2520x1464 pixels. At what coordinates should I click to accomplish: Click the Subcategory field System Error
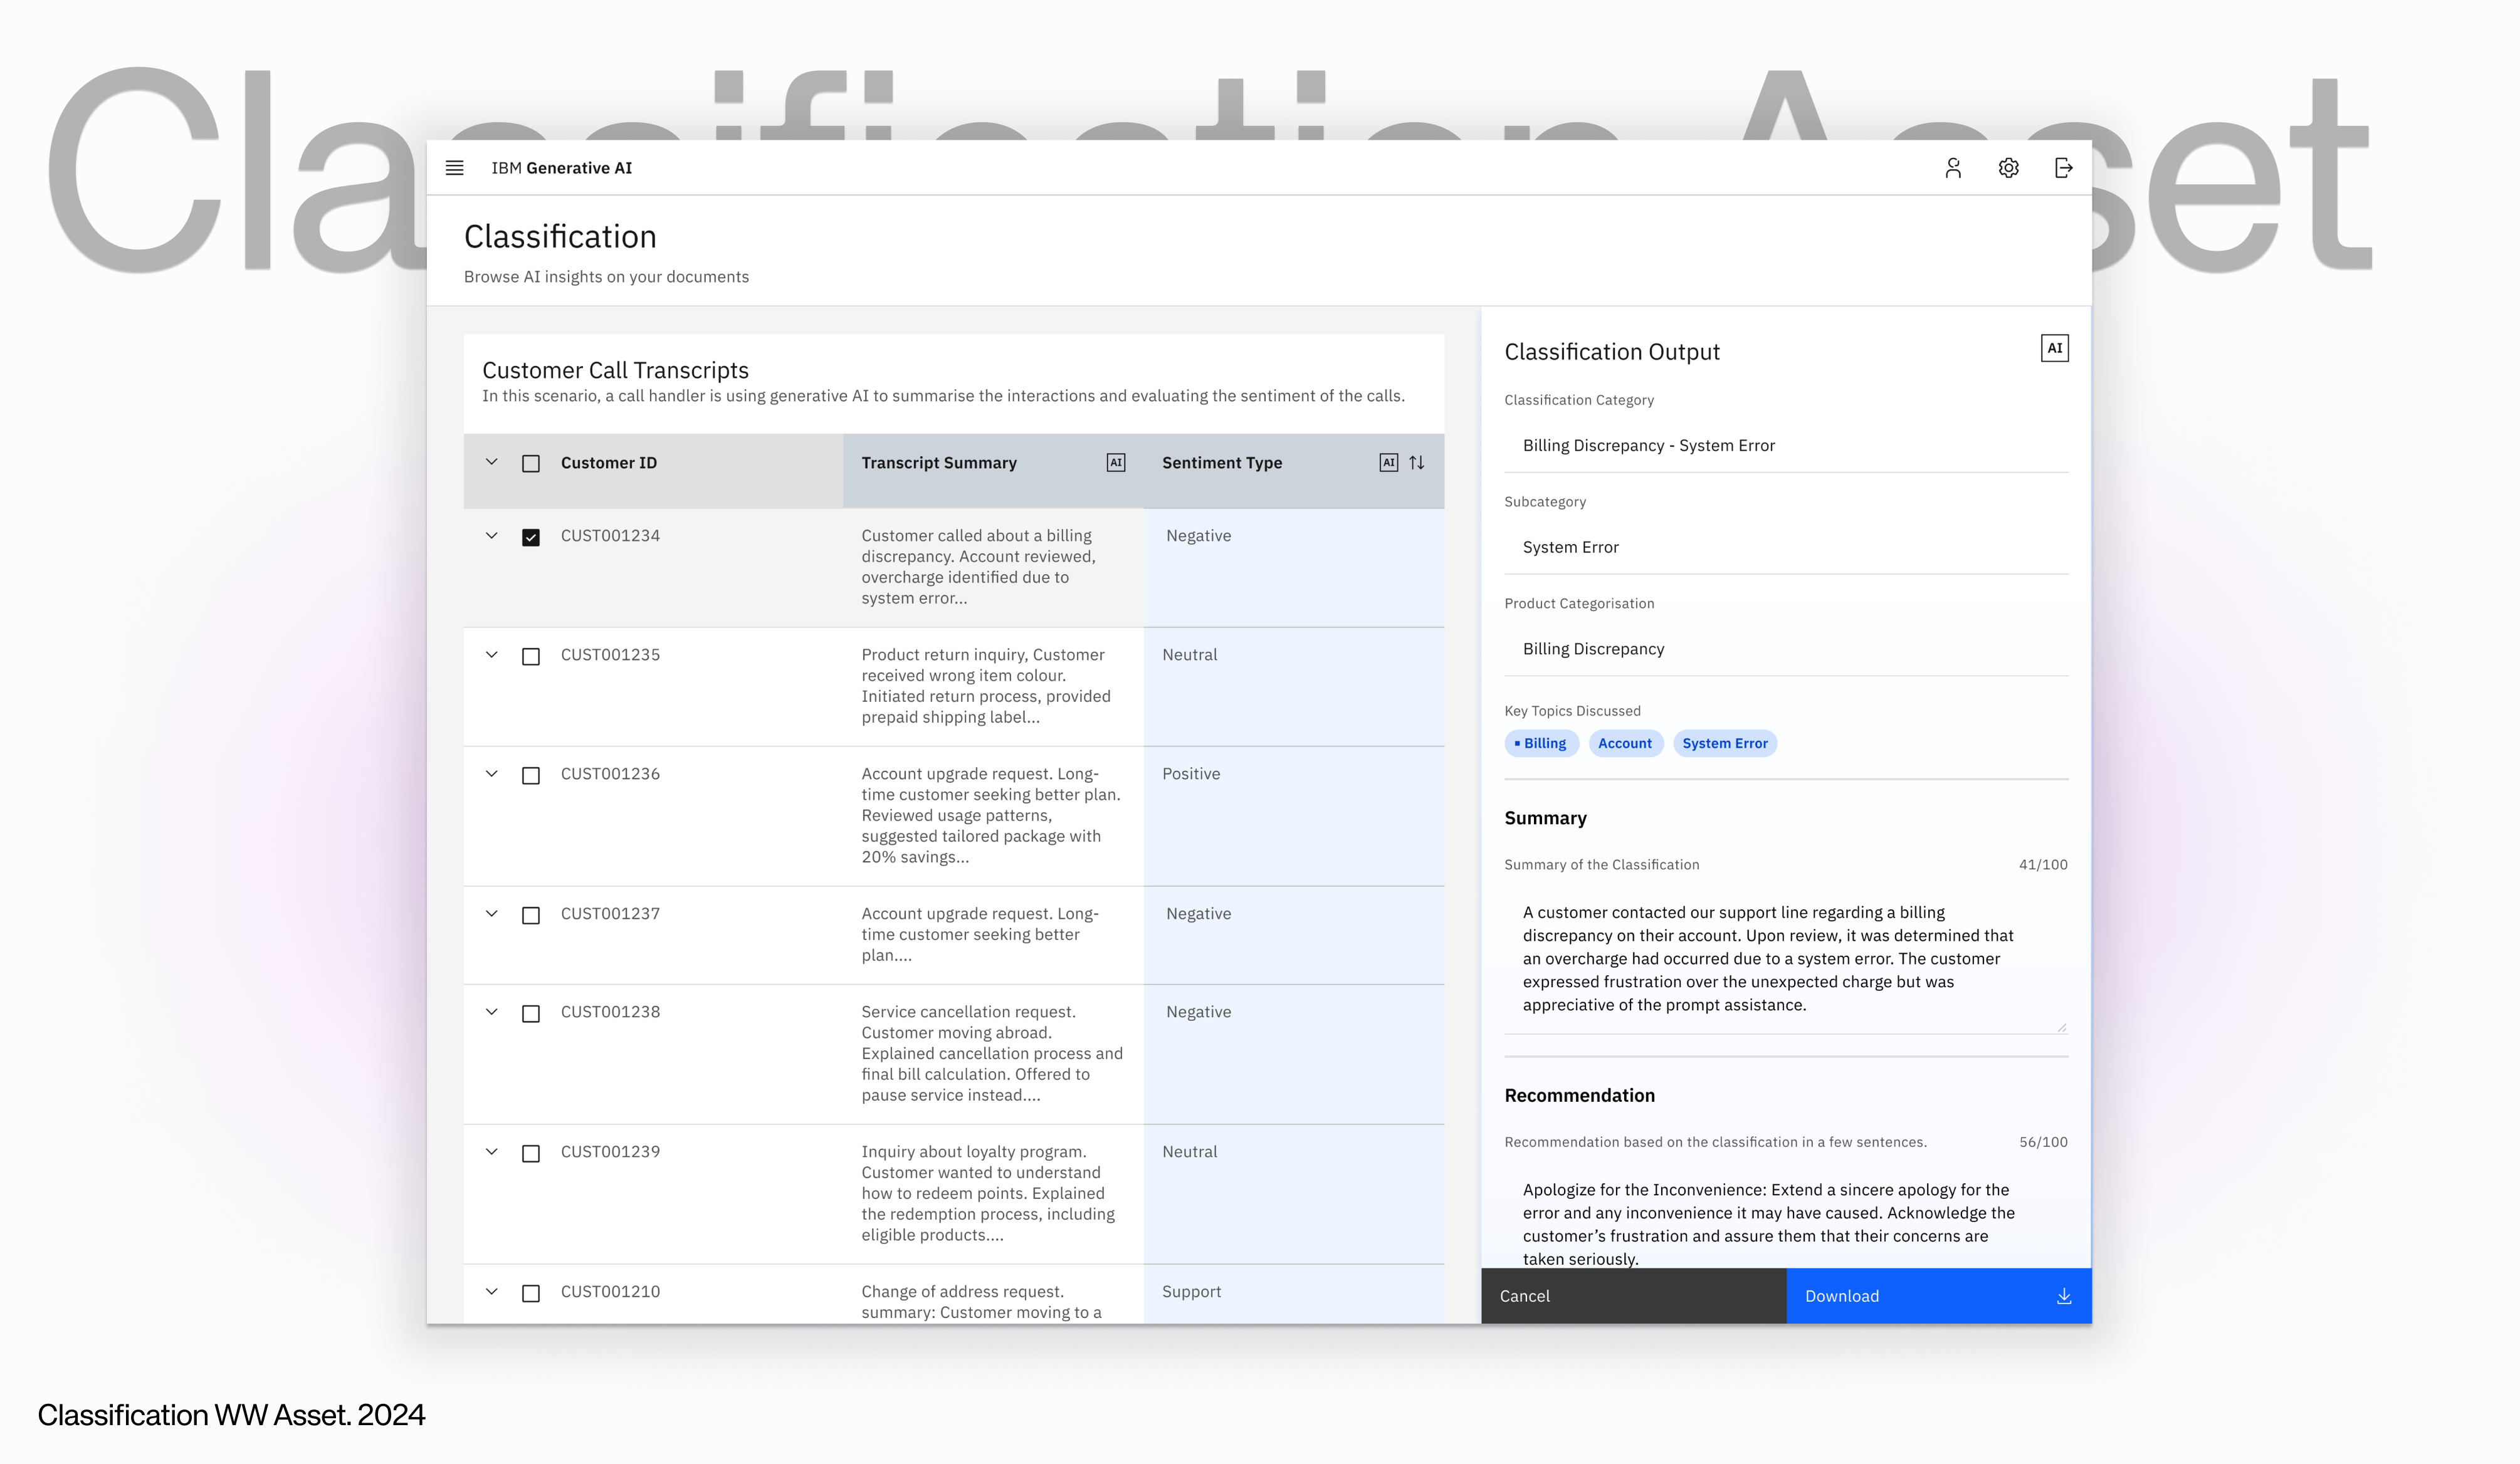[1785, 547]
